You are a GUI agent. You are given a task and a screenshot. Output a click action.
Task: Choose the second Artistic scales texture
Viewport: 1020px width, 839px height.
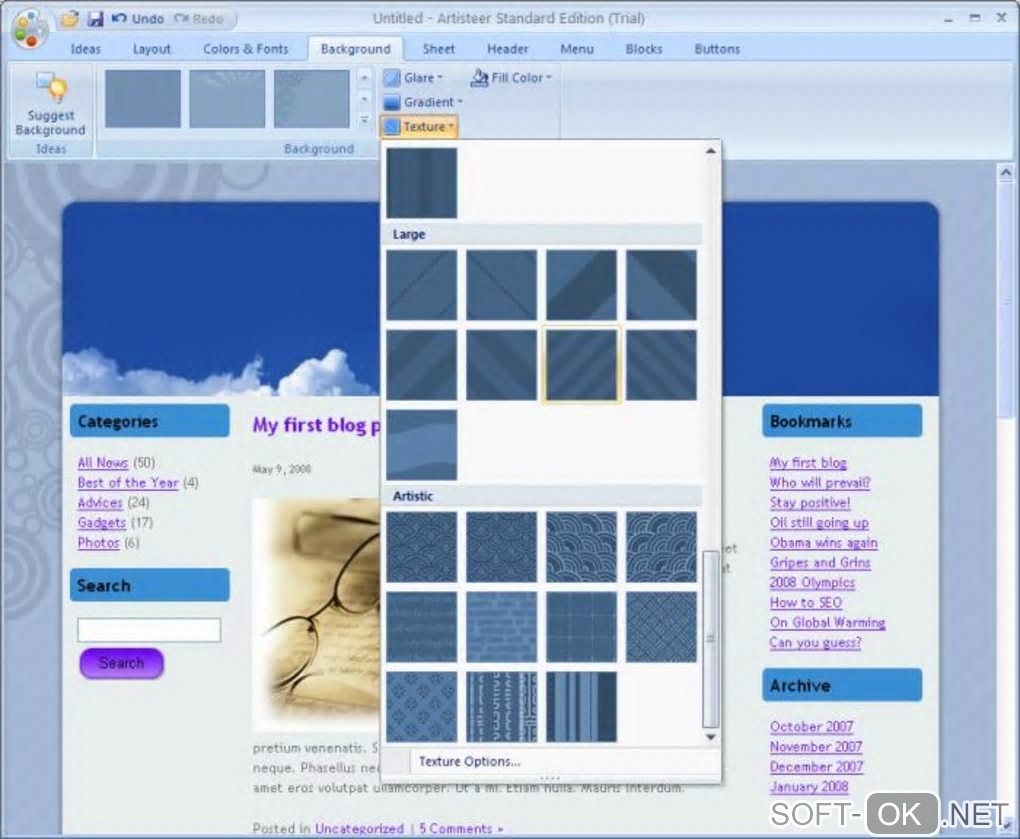click(502, 547)
